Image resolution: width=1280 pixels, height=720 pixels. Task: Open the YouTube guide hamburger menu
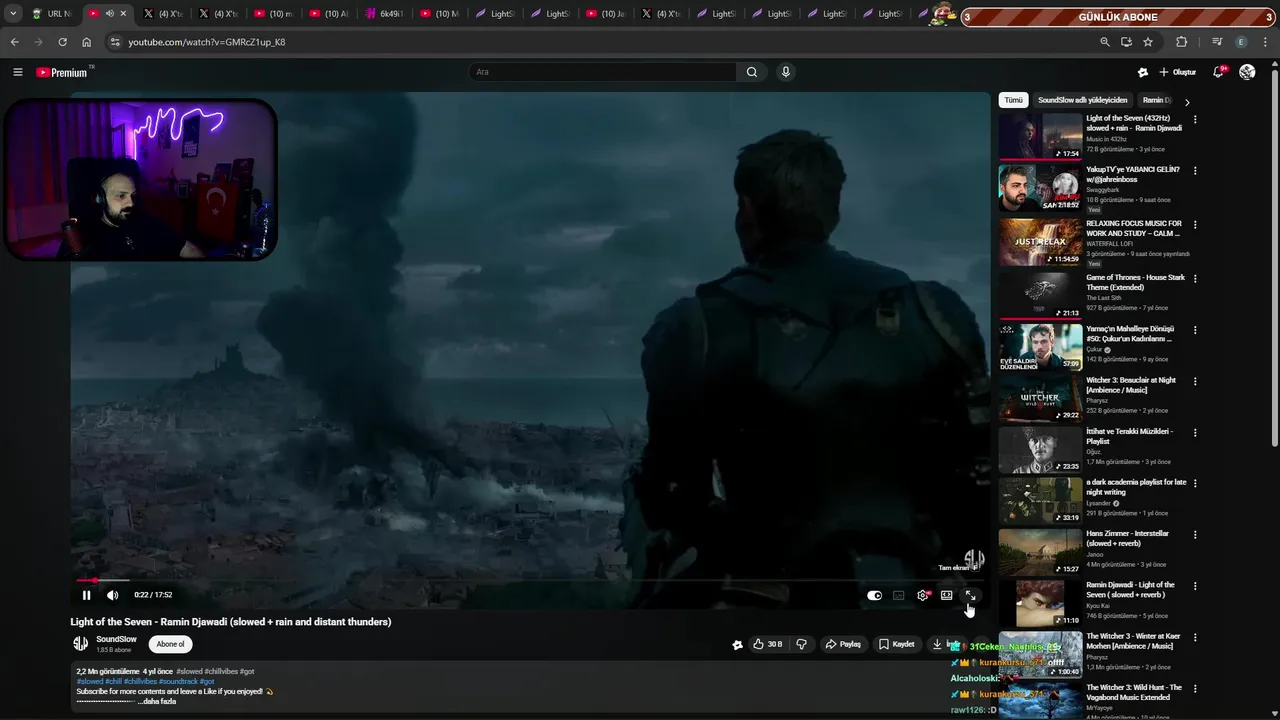click(17, 72)
